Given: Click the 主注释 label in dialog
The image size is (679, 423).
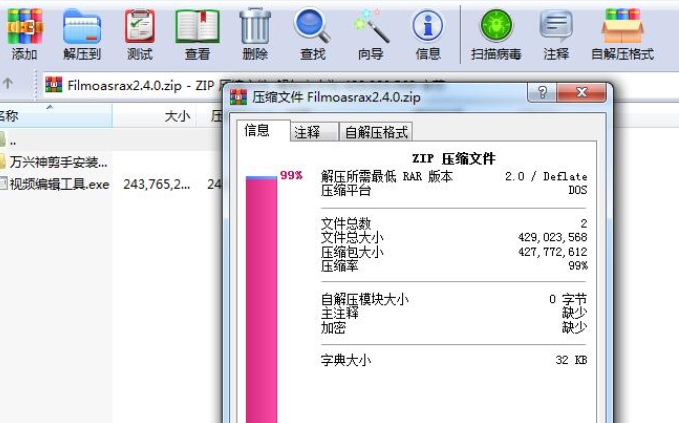Looking at the screenshot, I should coord(340,313).
